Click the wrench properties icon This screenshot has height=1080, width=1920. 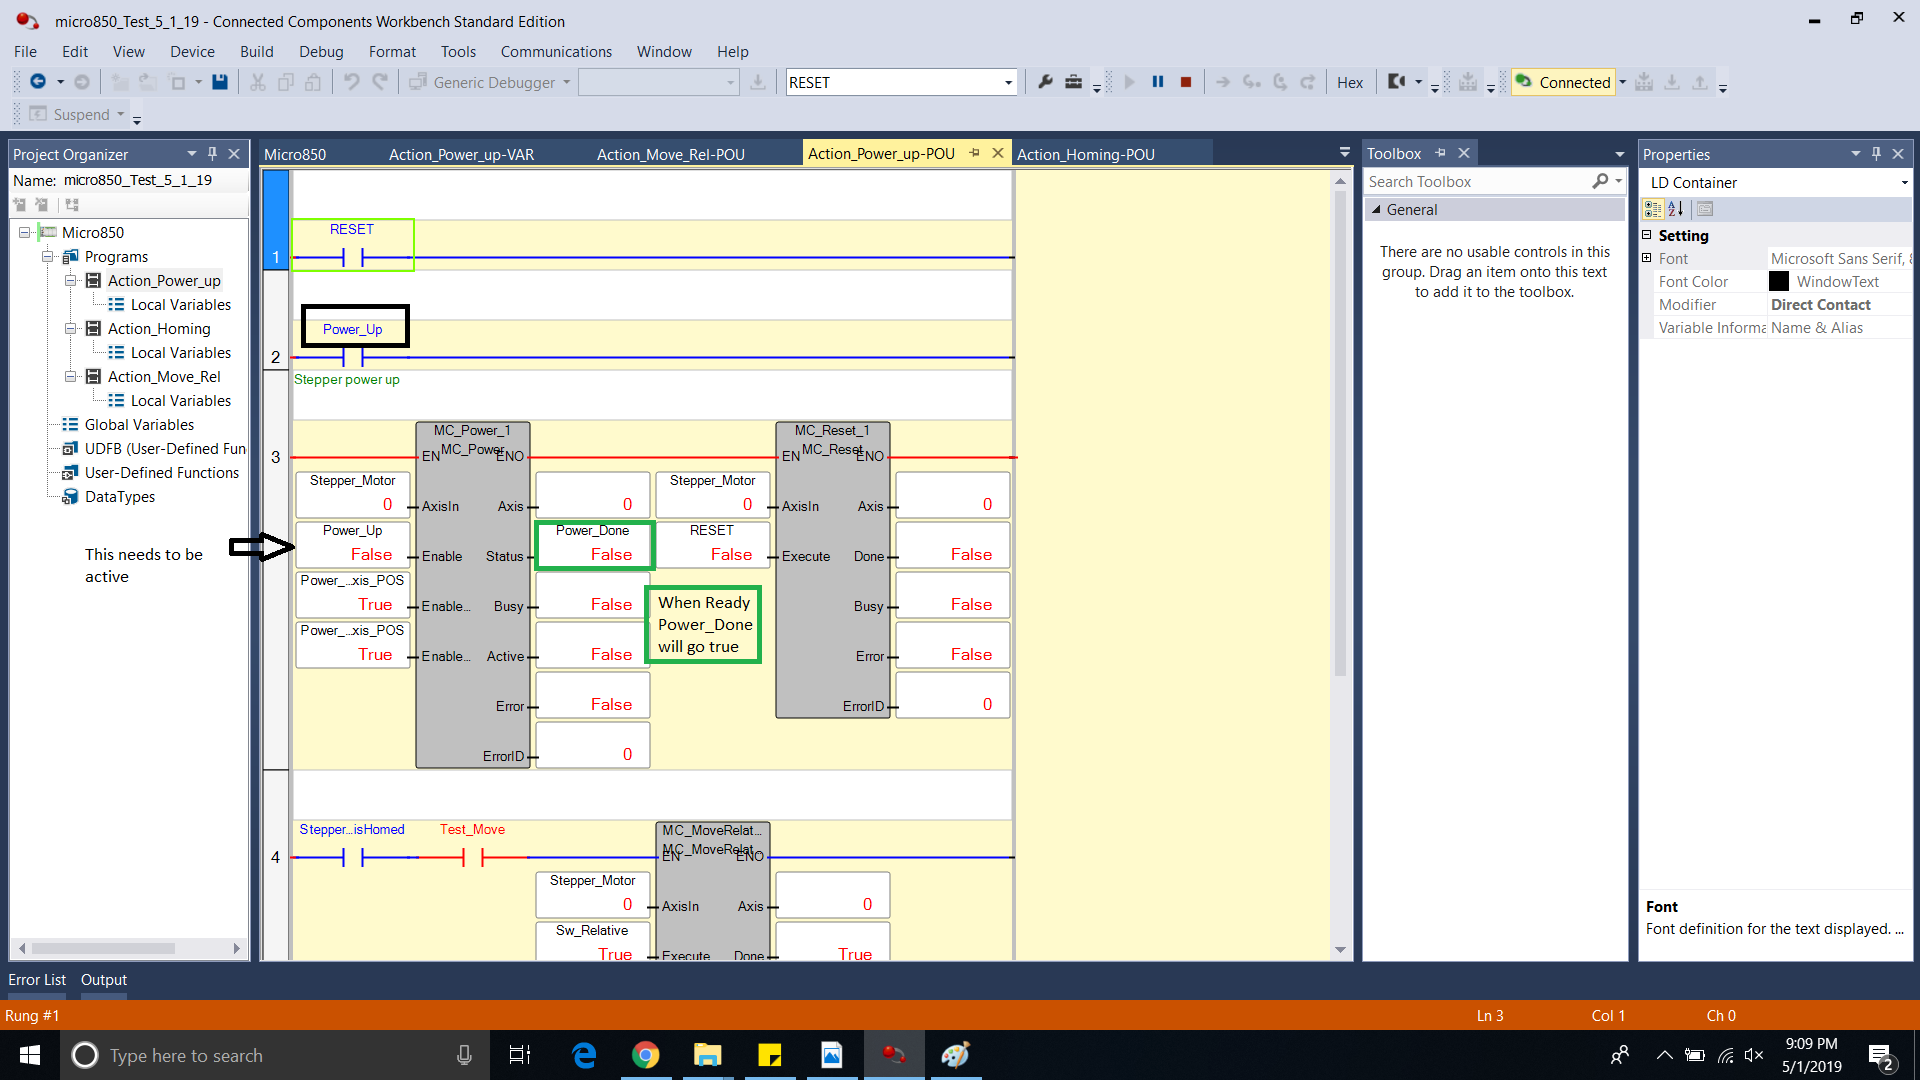pos(1045,82)
